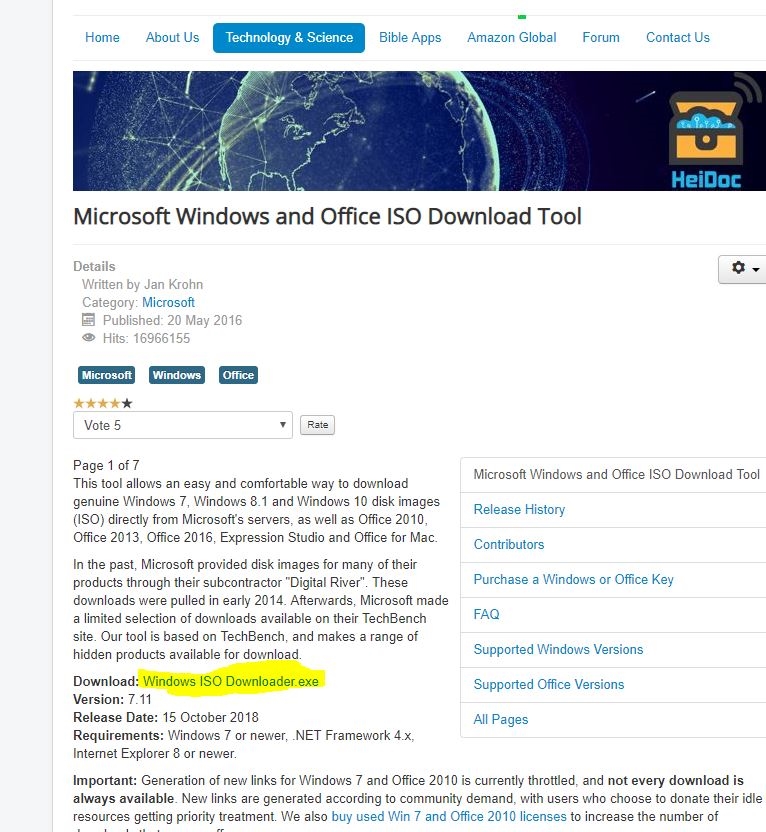
Task: Click the 'Written by Jan Krohn' text
Action: pyautogui.click(x=142, y=284)
